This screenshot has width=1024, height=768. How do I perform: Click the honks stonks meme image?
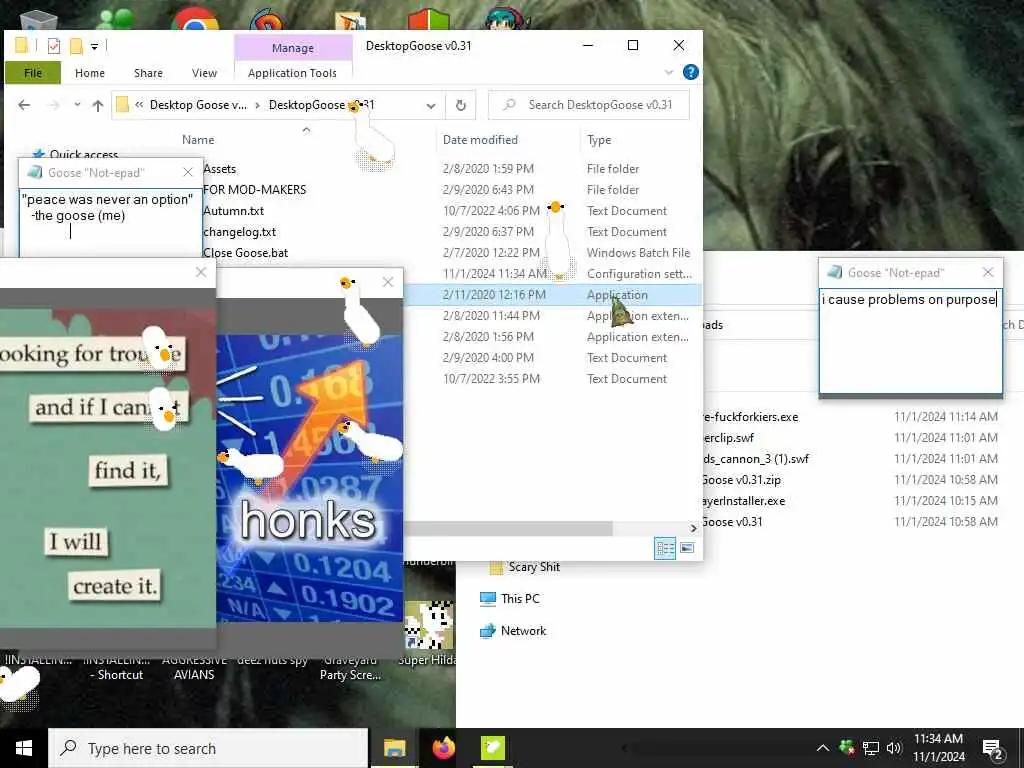(x=309, y=478)
